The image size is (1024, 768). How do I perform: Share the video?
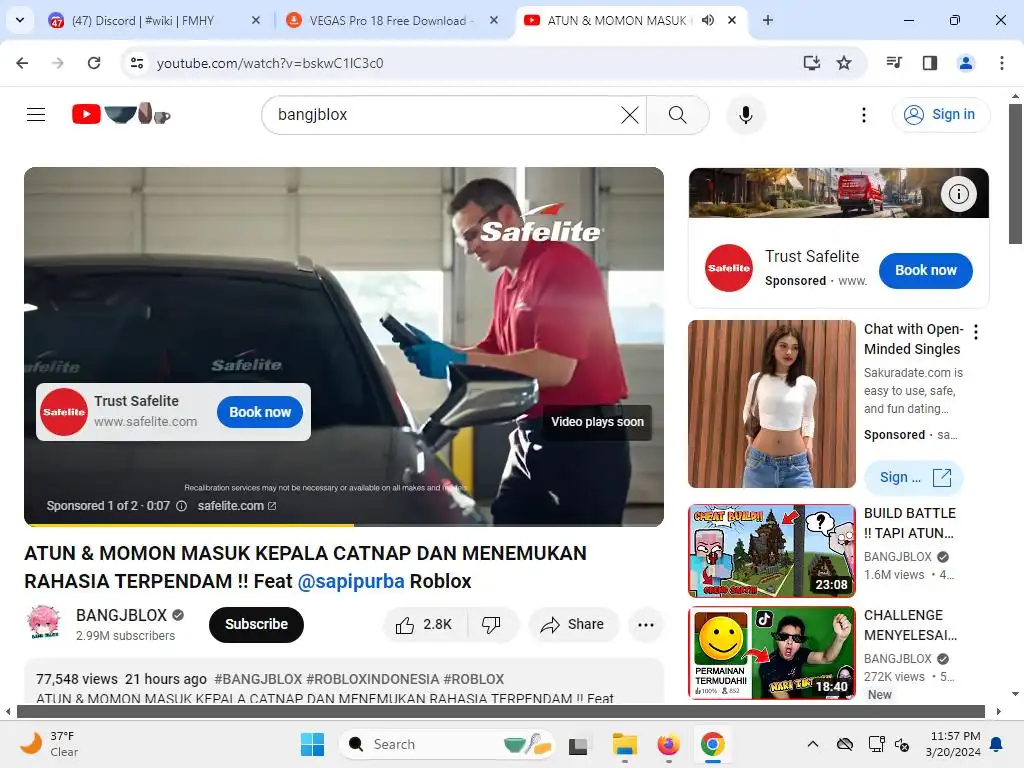[573, 624]
